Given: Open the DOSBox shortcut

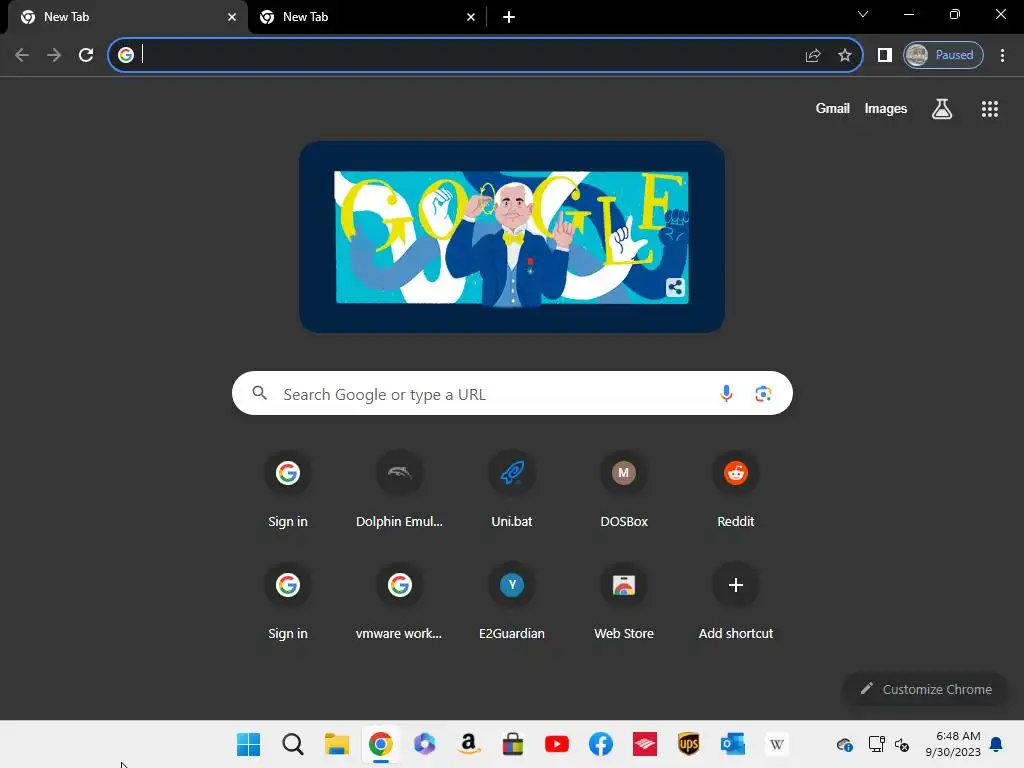Looking at the screenshot, I should [x=624, y=489].
